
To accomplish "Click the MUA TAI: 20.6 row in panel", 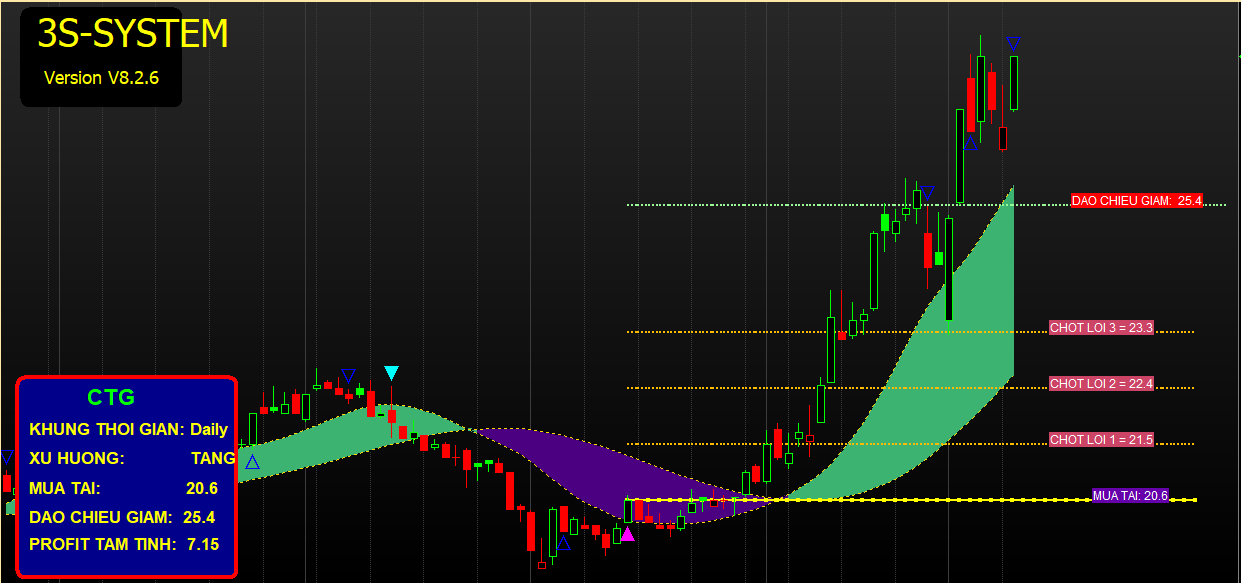I will (124, 488).
